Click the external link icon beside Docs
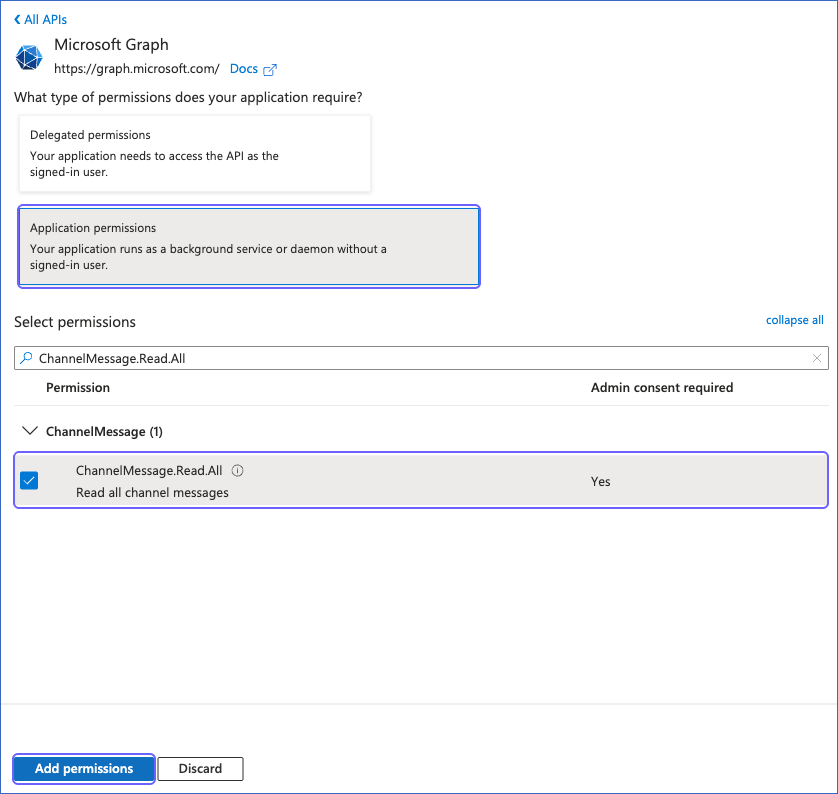838x794 pixels. [270, 69]
